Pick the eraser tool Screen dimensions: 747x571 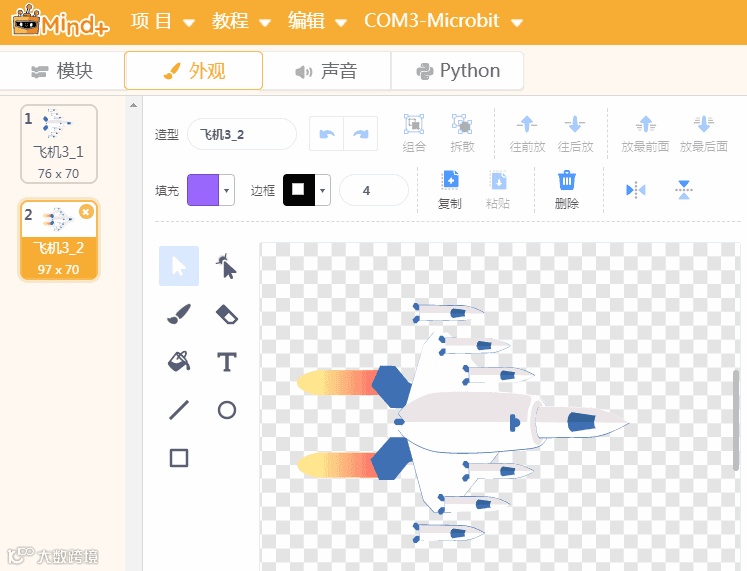click(226, 314)
